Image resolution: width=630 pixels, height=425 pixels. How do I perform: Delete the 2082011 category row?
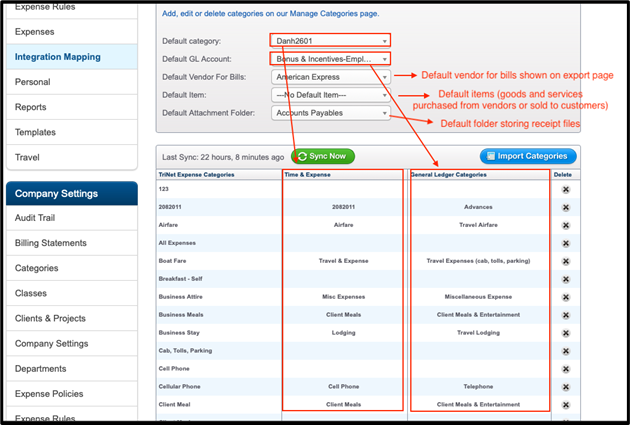pyautogui.click(x=565, y=207)
